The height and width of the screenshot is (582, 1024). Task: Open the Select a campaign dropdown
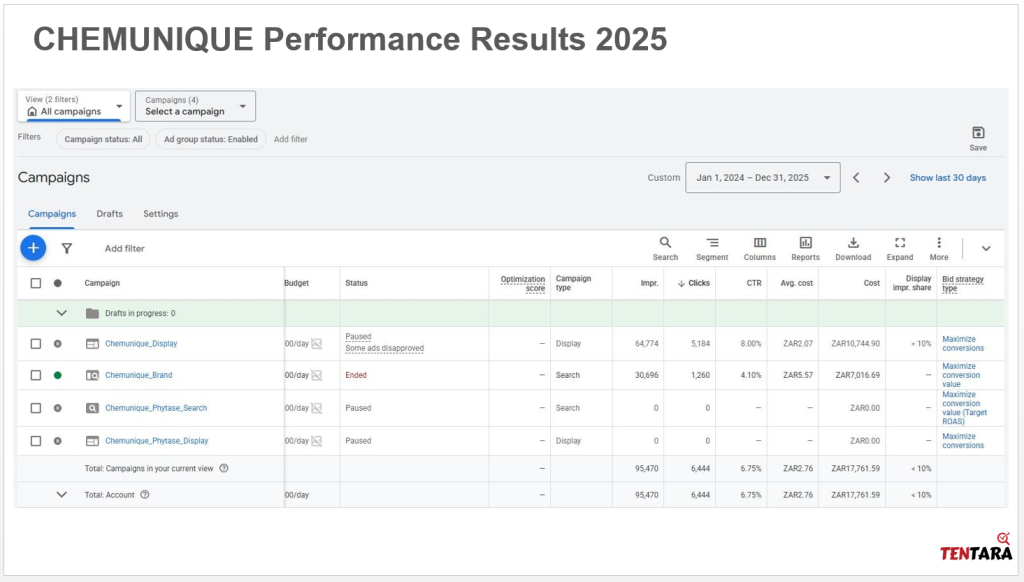click(195, 106)
